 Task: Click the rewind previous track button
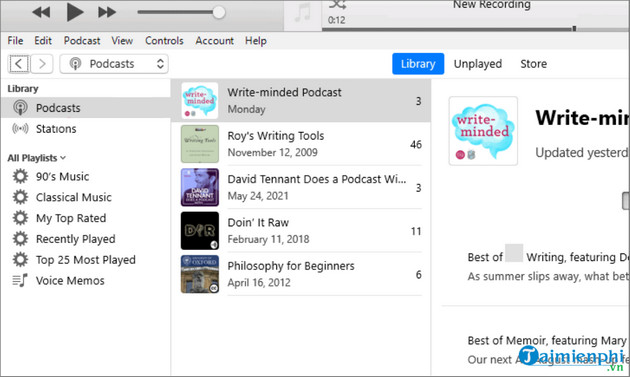pyautogui.click(x=41, y=12)
